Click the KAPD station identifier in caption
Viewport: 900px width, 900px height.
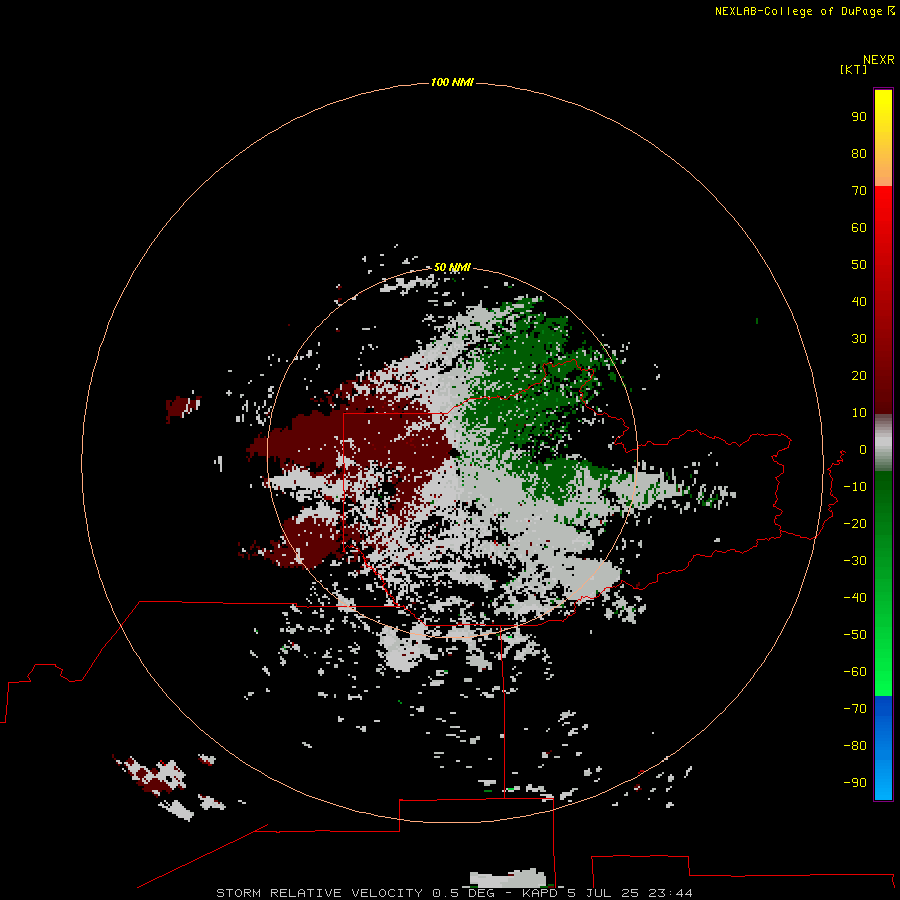pos(540,893)
